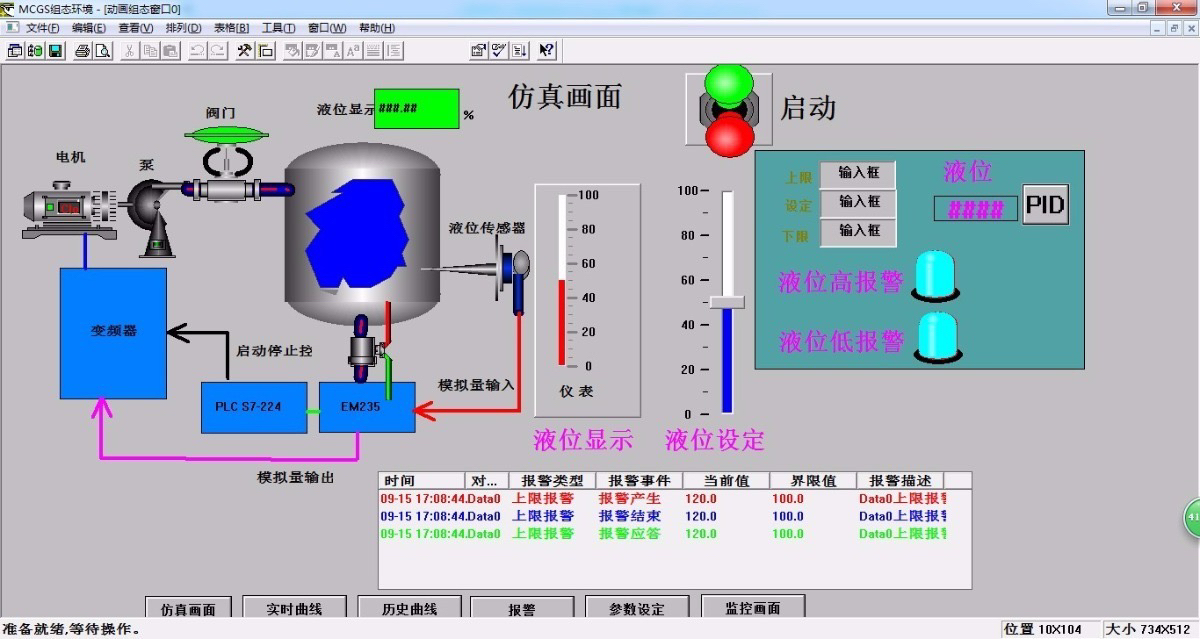The width and height of the screenshot is (1200, 639).
Task: Click the print icon
Action: 83,50
